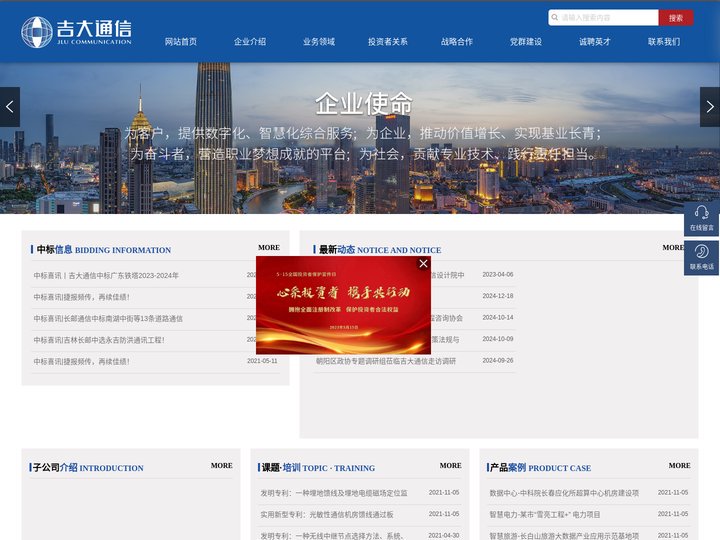This screenshot has width=720, height=540.
Task: Open patent 一种埋地馈线及埋地电缆磁场定位监 item
Action: click(334, 493)
